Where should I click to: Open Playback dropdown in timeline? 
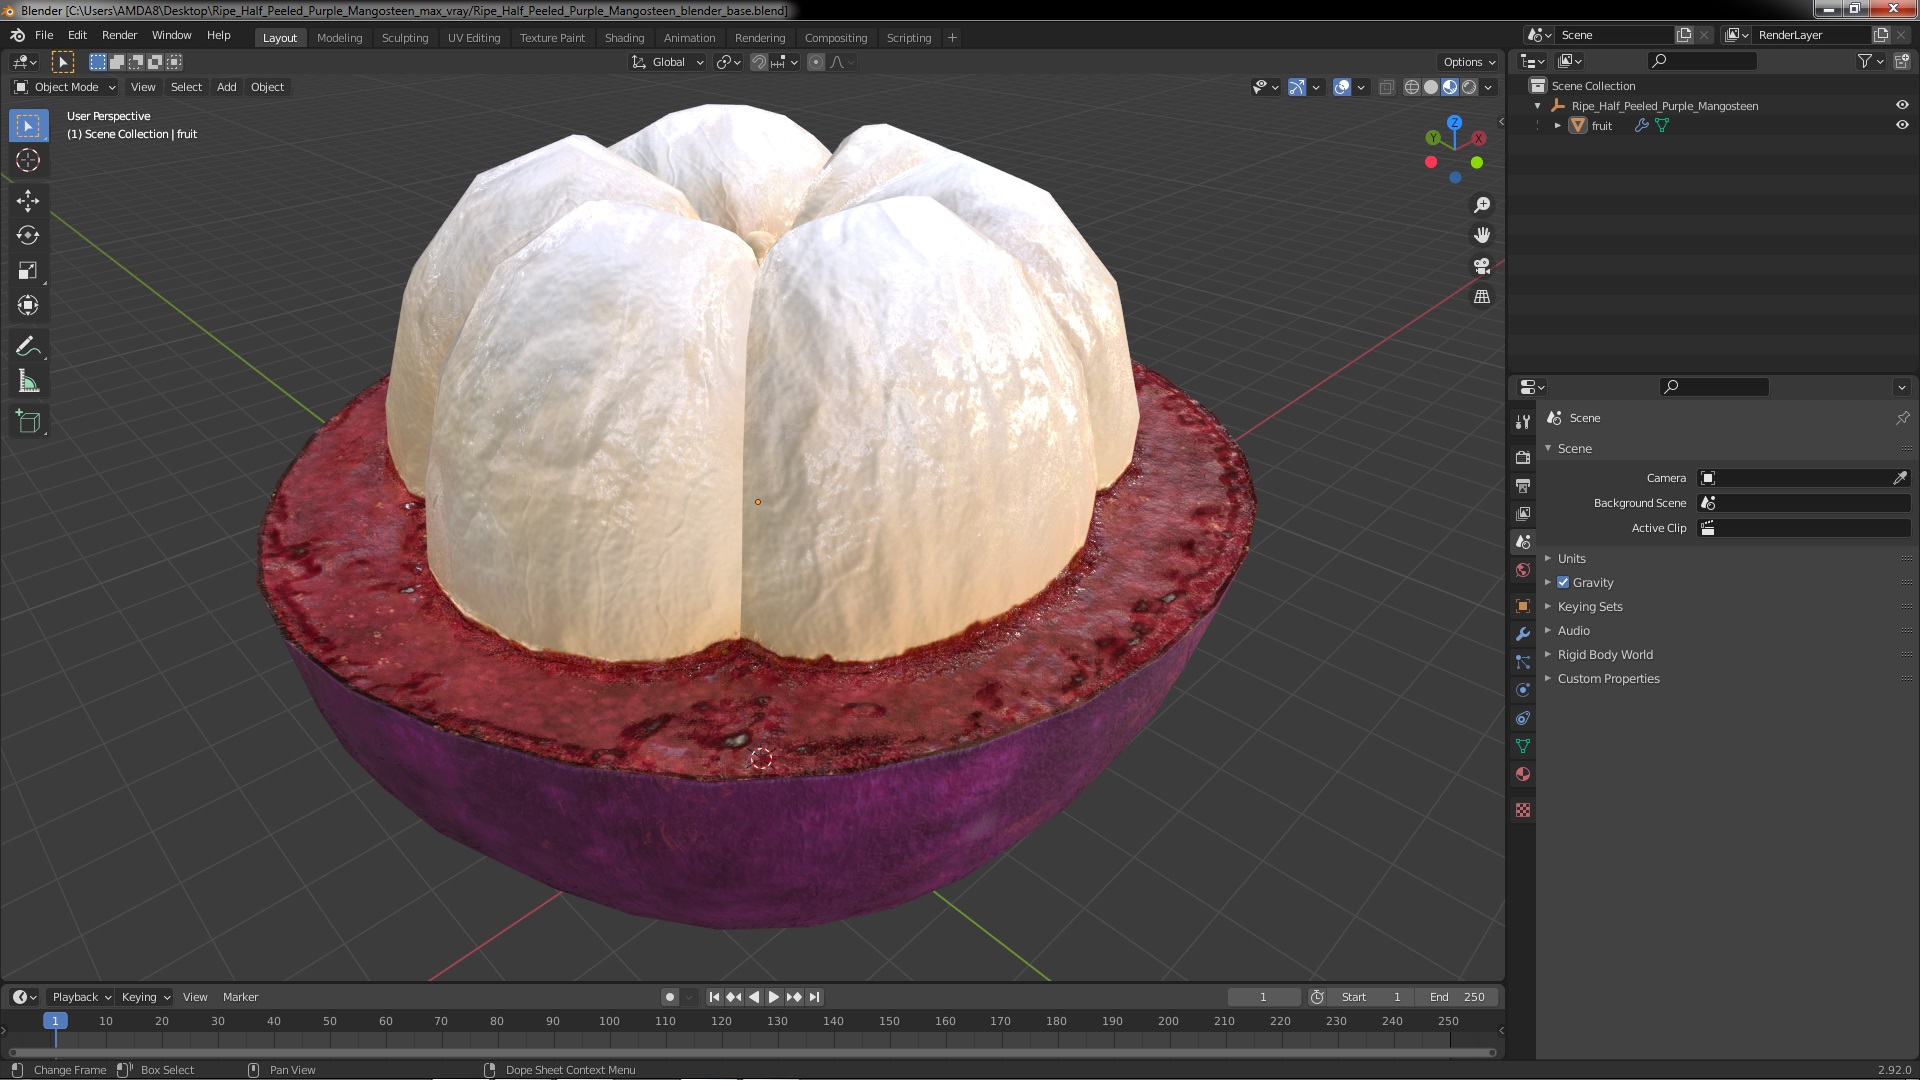(x=80, y=997)
